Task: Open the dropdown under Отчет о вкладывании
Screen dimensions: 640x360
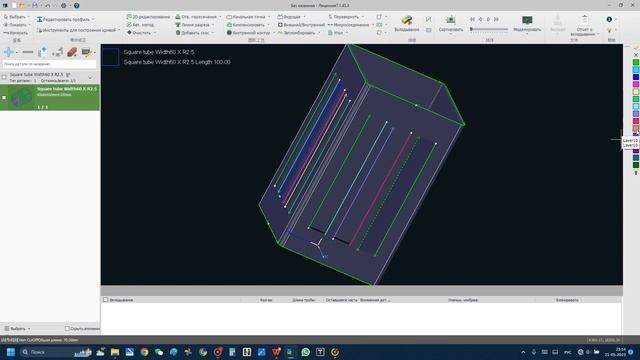Action: click(598, 34)
